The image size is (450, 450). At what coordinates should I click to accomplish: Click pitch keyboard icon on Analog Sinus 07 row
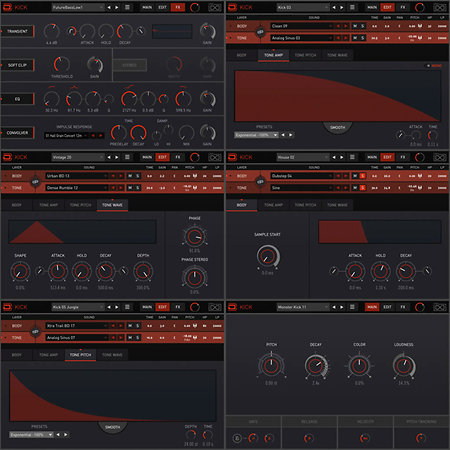coord(195,338)
